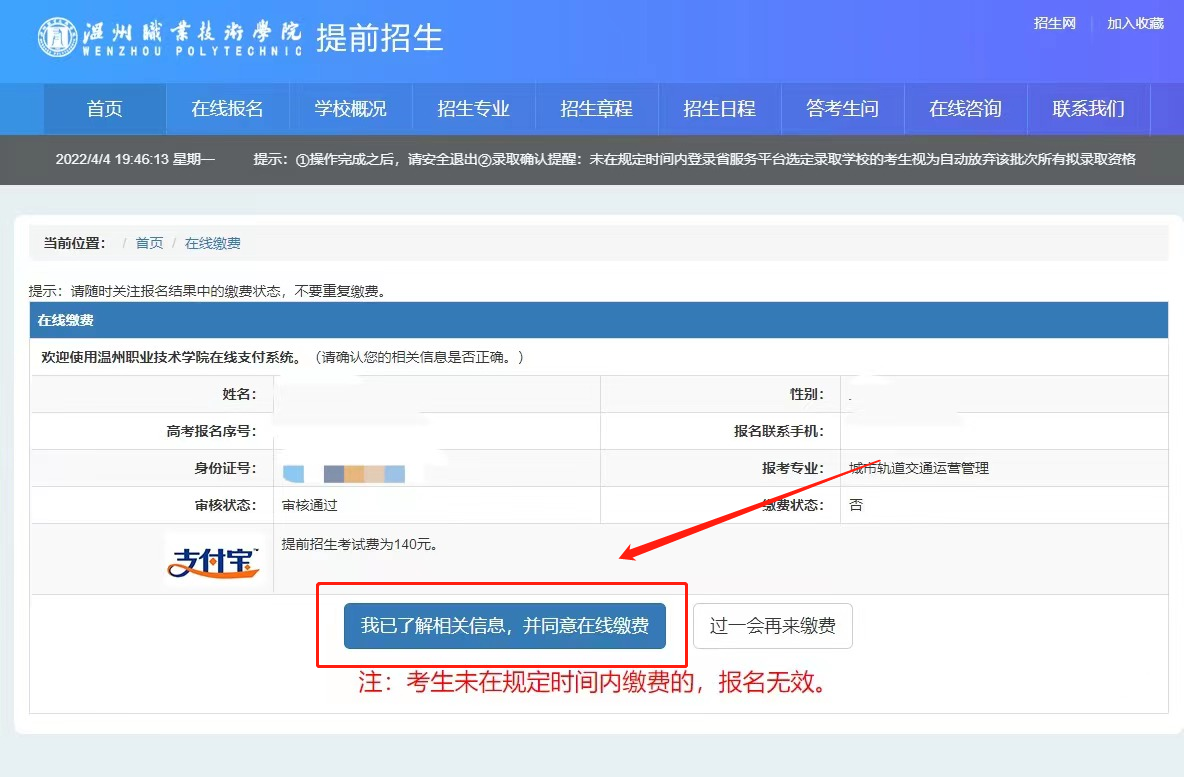Click the 招生网 link at top right
Screen dimensions: 1184x777
(x=1054, y=24)
